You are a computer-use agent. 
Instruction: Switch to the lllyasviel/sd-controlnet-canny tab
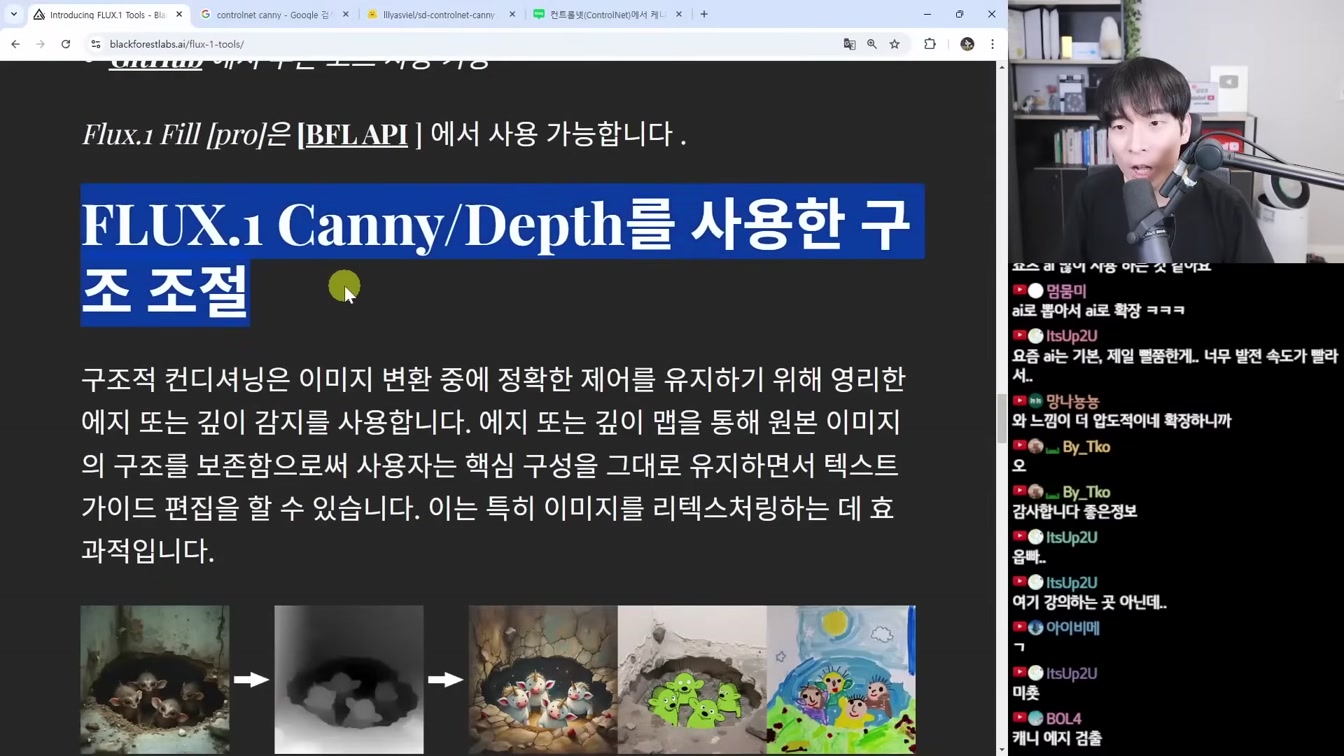point(440,15)
